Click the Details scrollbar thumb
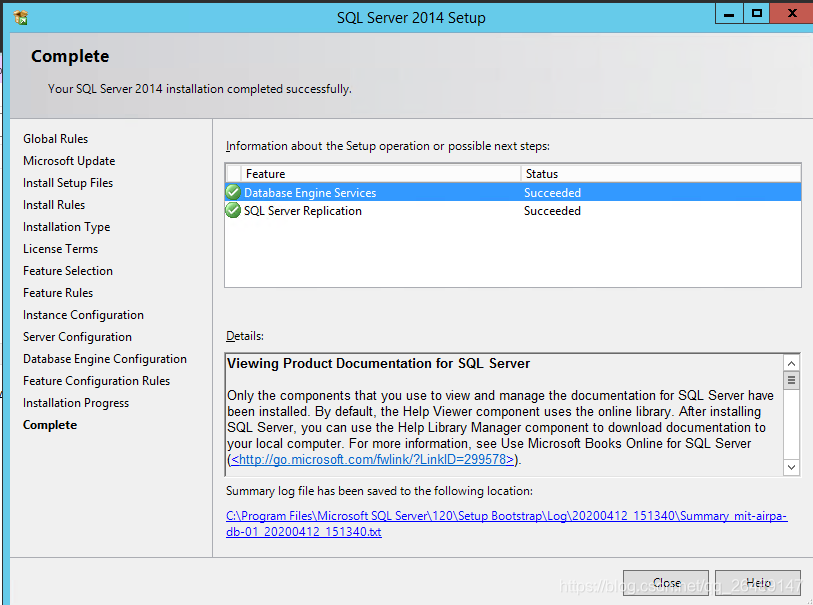 791,380
